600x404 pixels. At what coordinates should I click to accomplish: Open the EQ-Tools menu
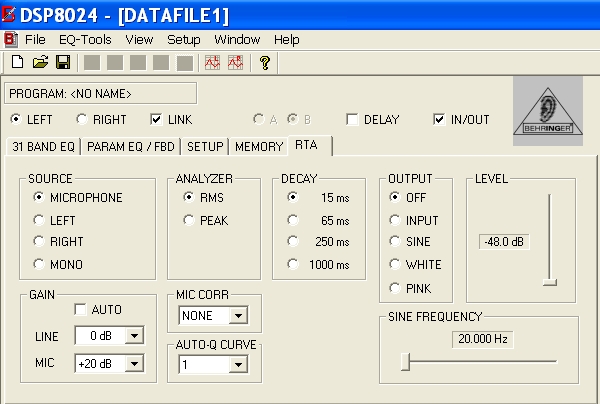click(x=85, y=39)
